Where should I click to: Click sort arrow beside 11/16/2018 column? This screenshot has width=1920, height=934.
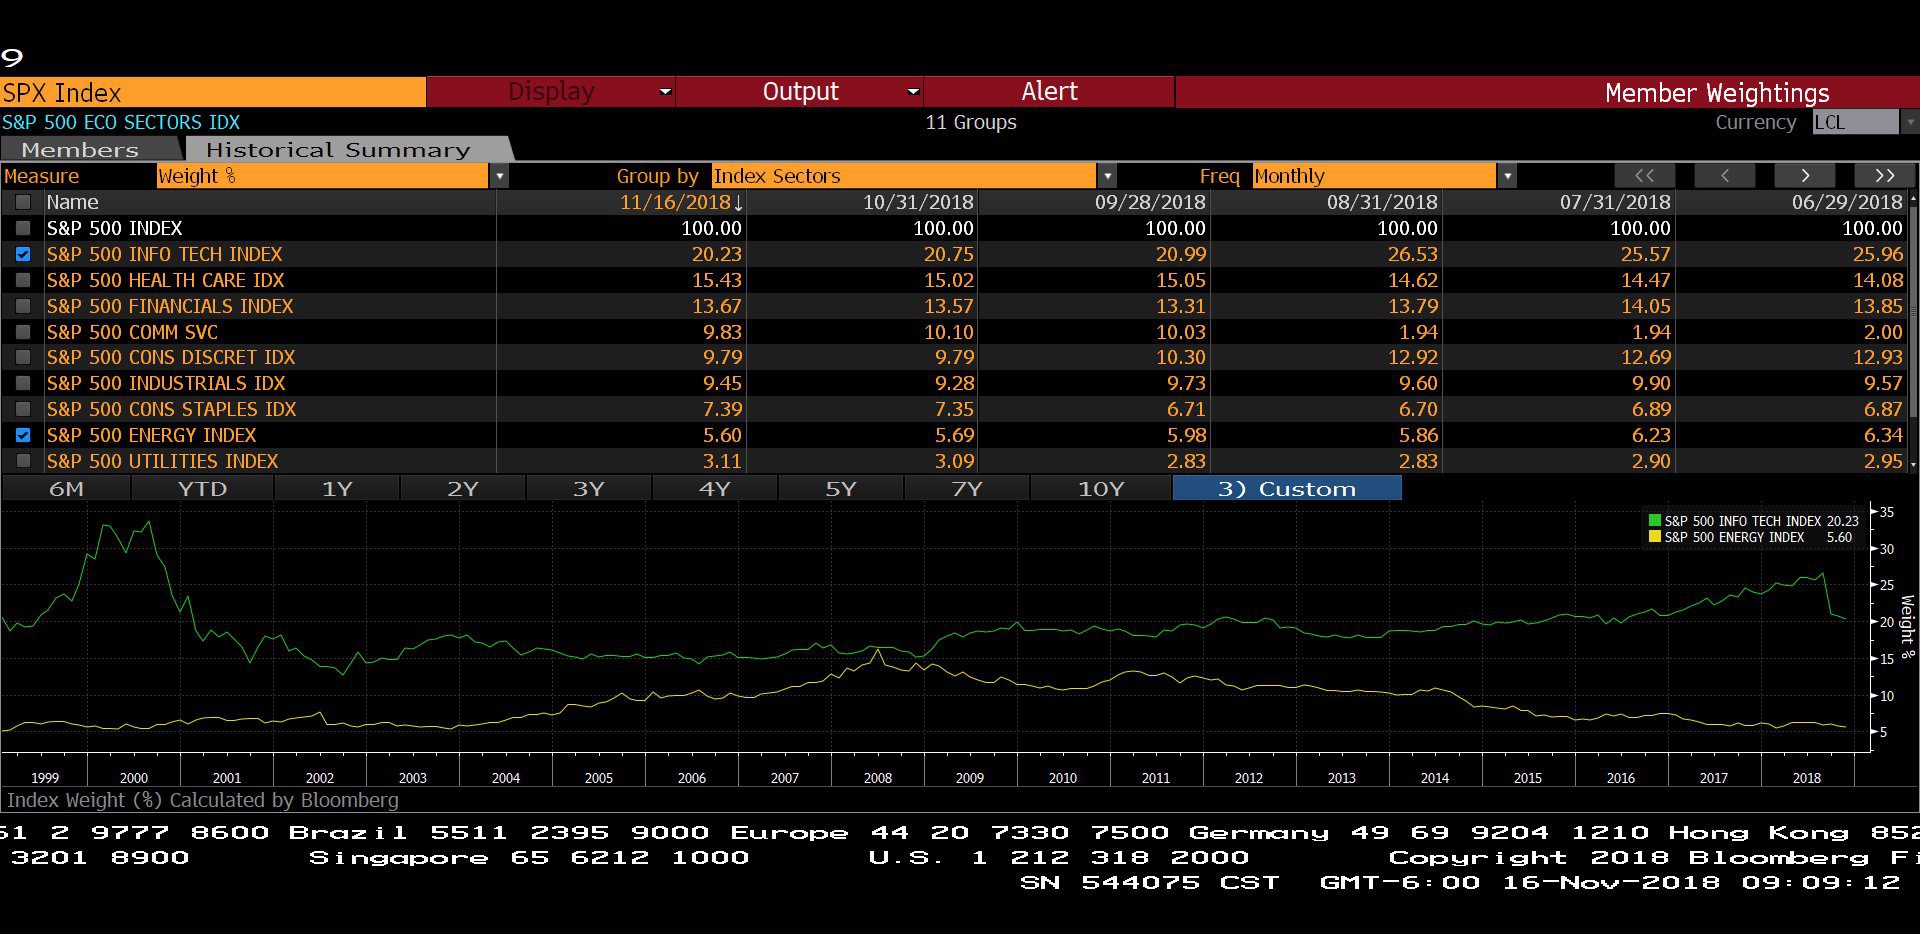(738, 203)
